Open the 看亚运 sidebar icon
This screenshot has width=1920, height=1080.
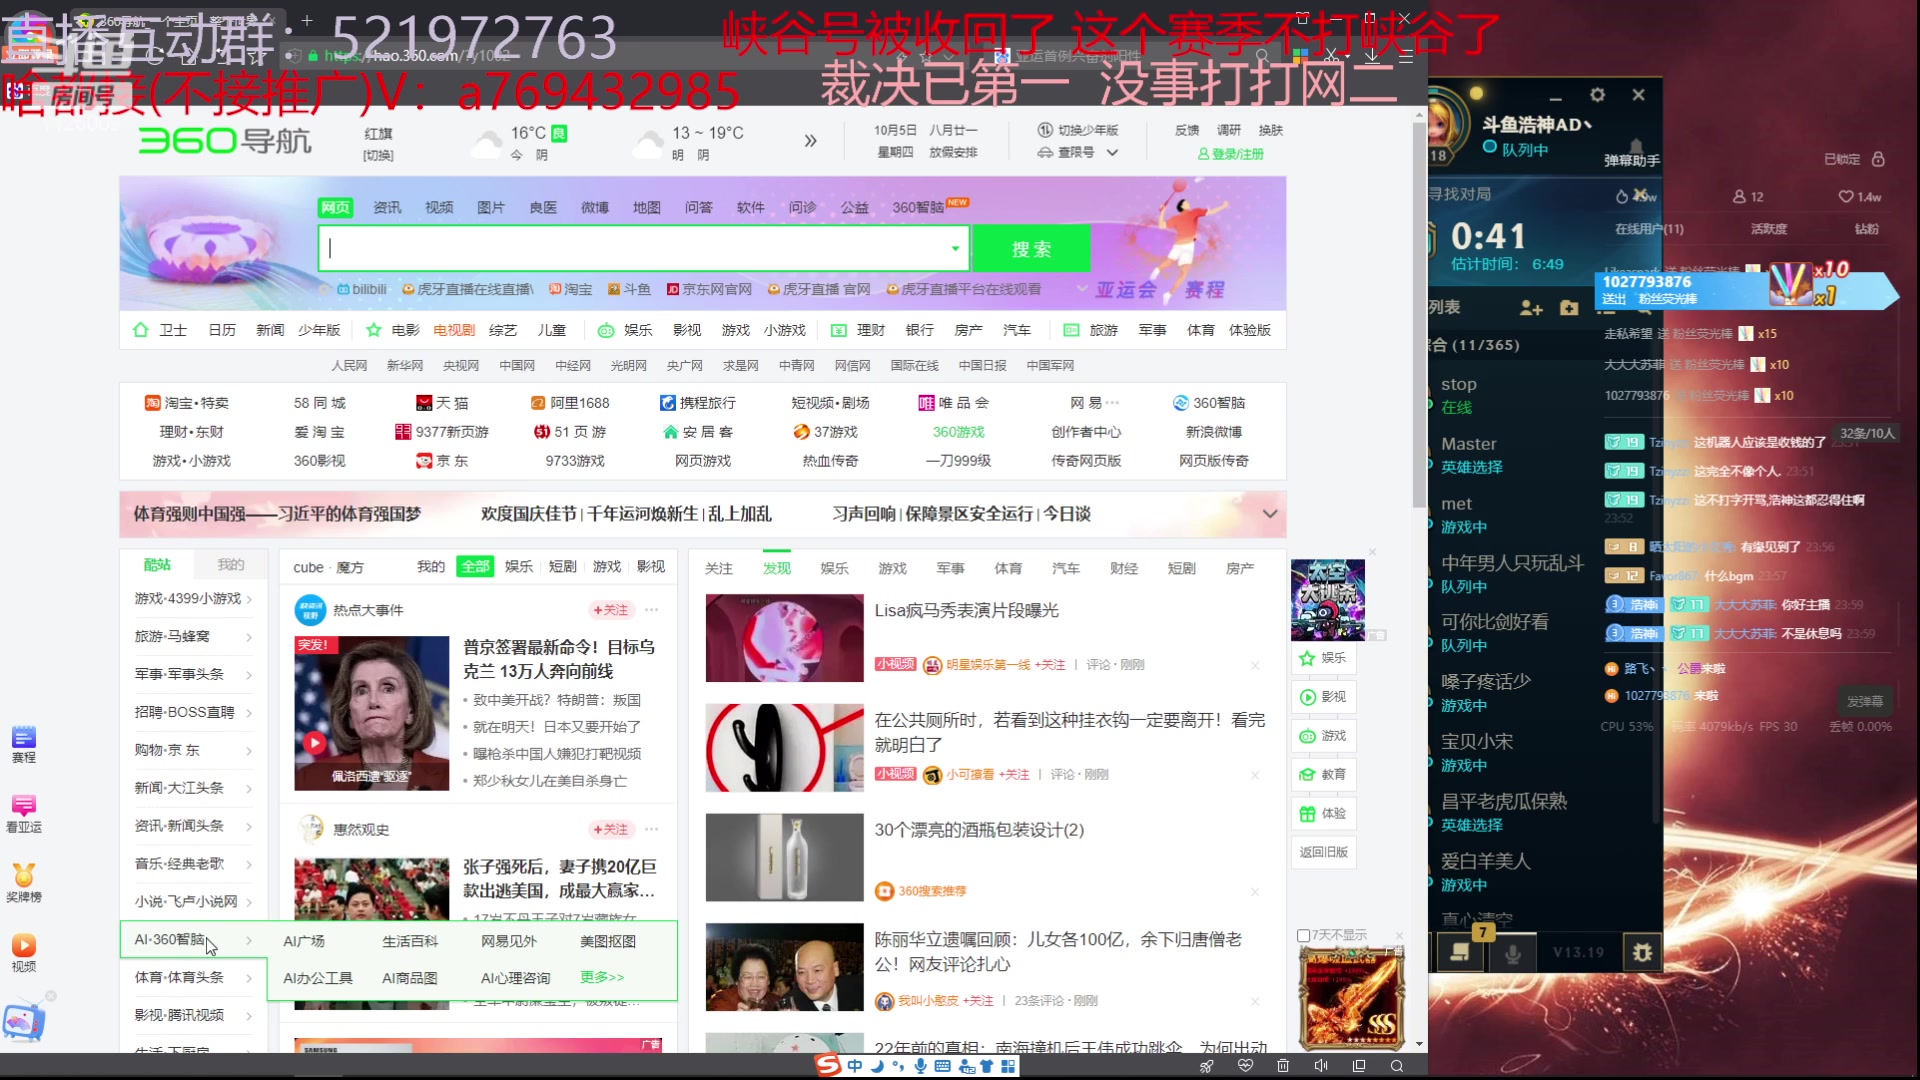click(x=24, y=813)
